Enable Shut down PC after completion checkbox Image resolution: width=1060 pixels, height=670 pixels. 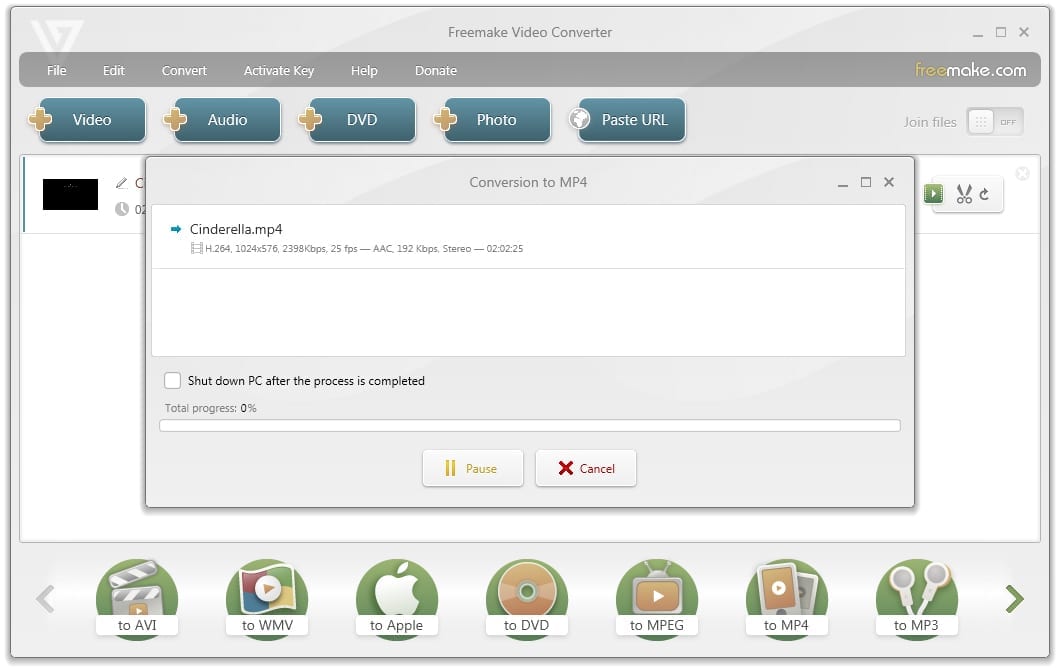173,381
